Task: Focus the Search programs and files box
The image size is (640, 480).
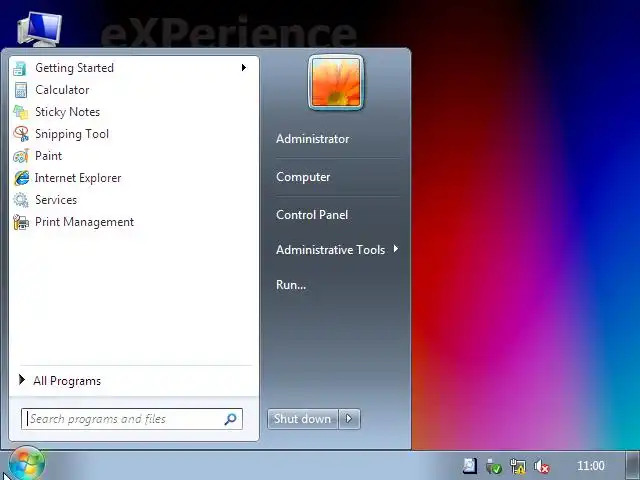Action: tap(132, 419)
